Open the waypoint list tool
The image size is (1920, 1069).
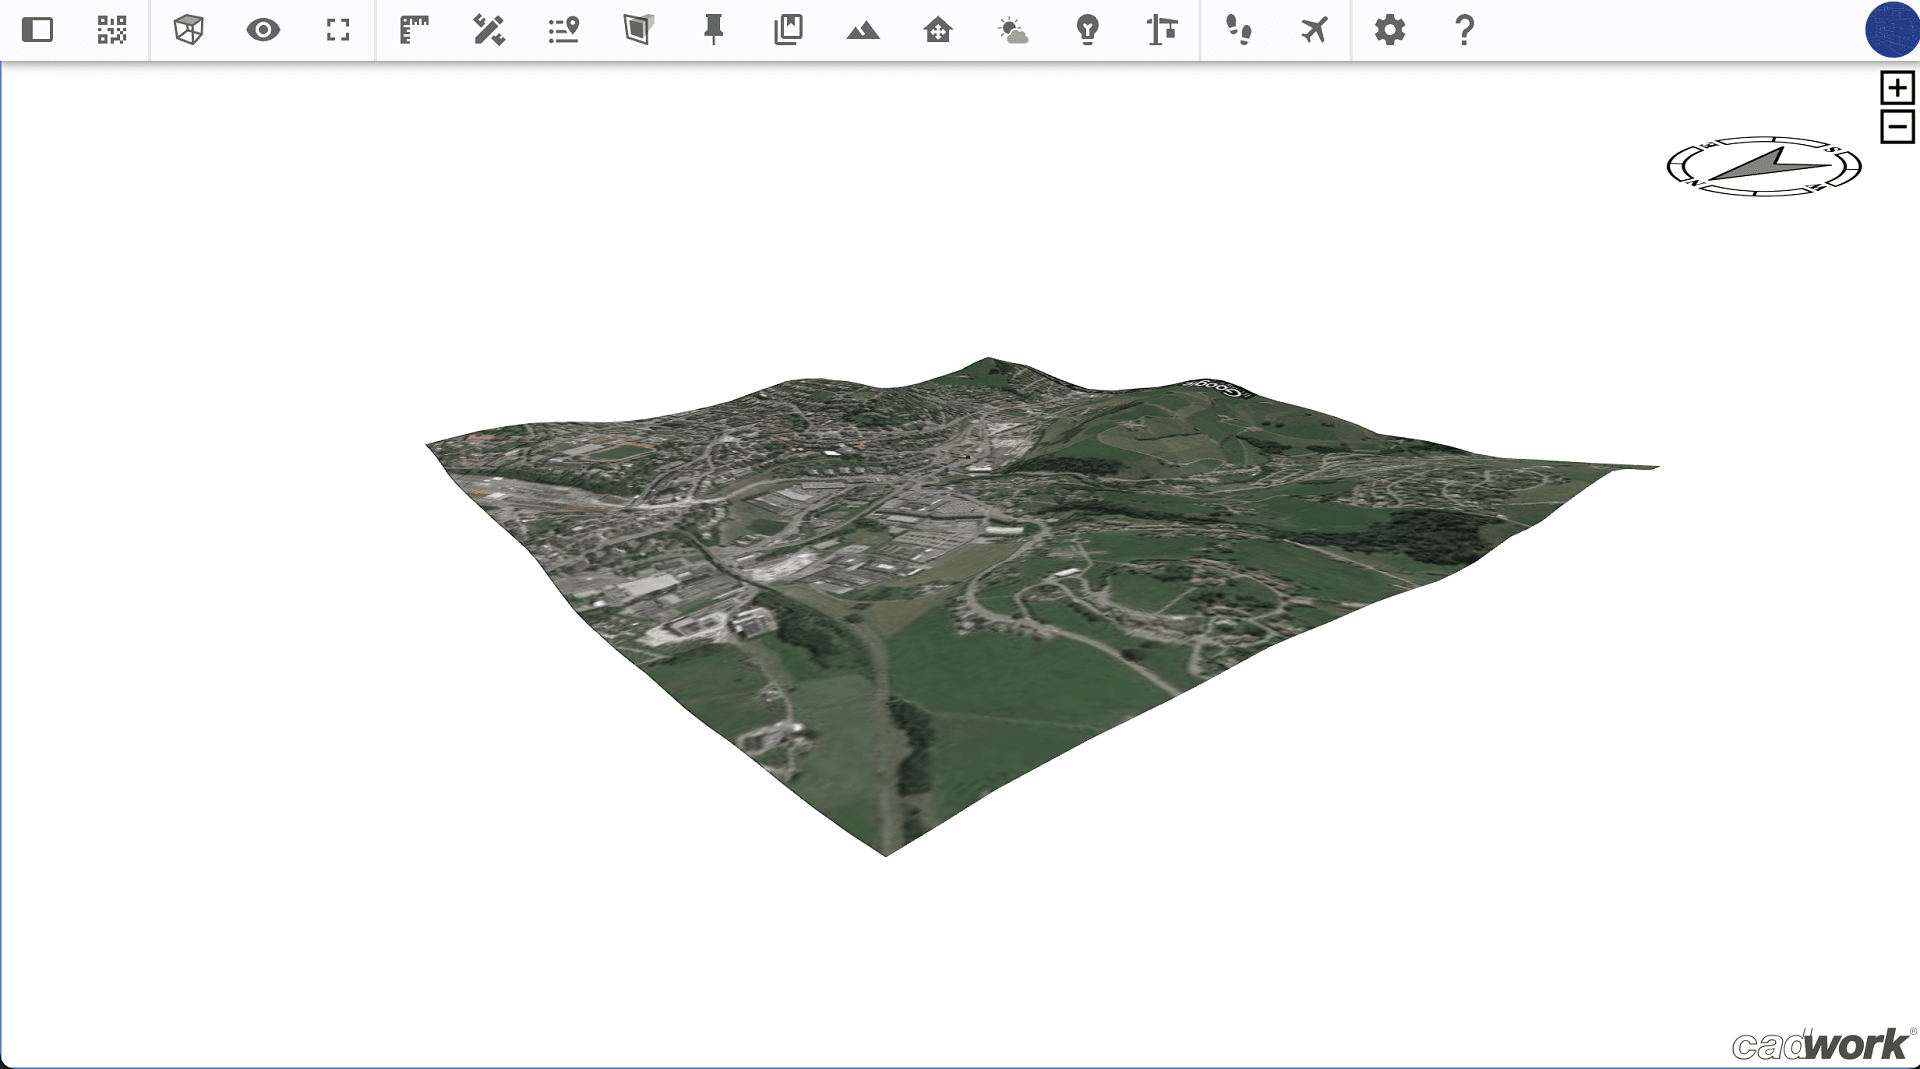(562, 31)
